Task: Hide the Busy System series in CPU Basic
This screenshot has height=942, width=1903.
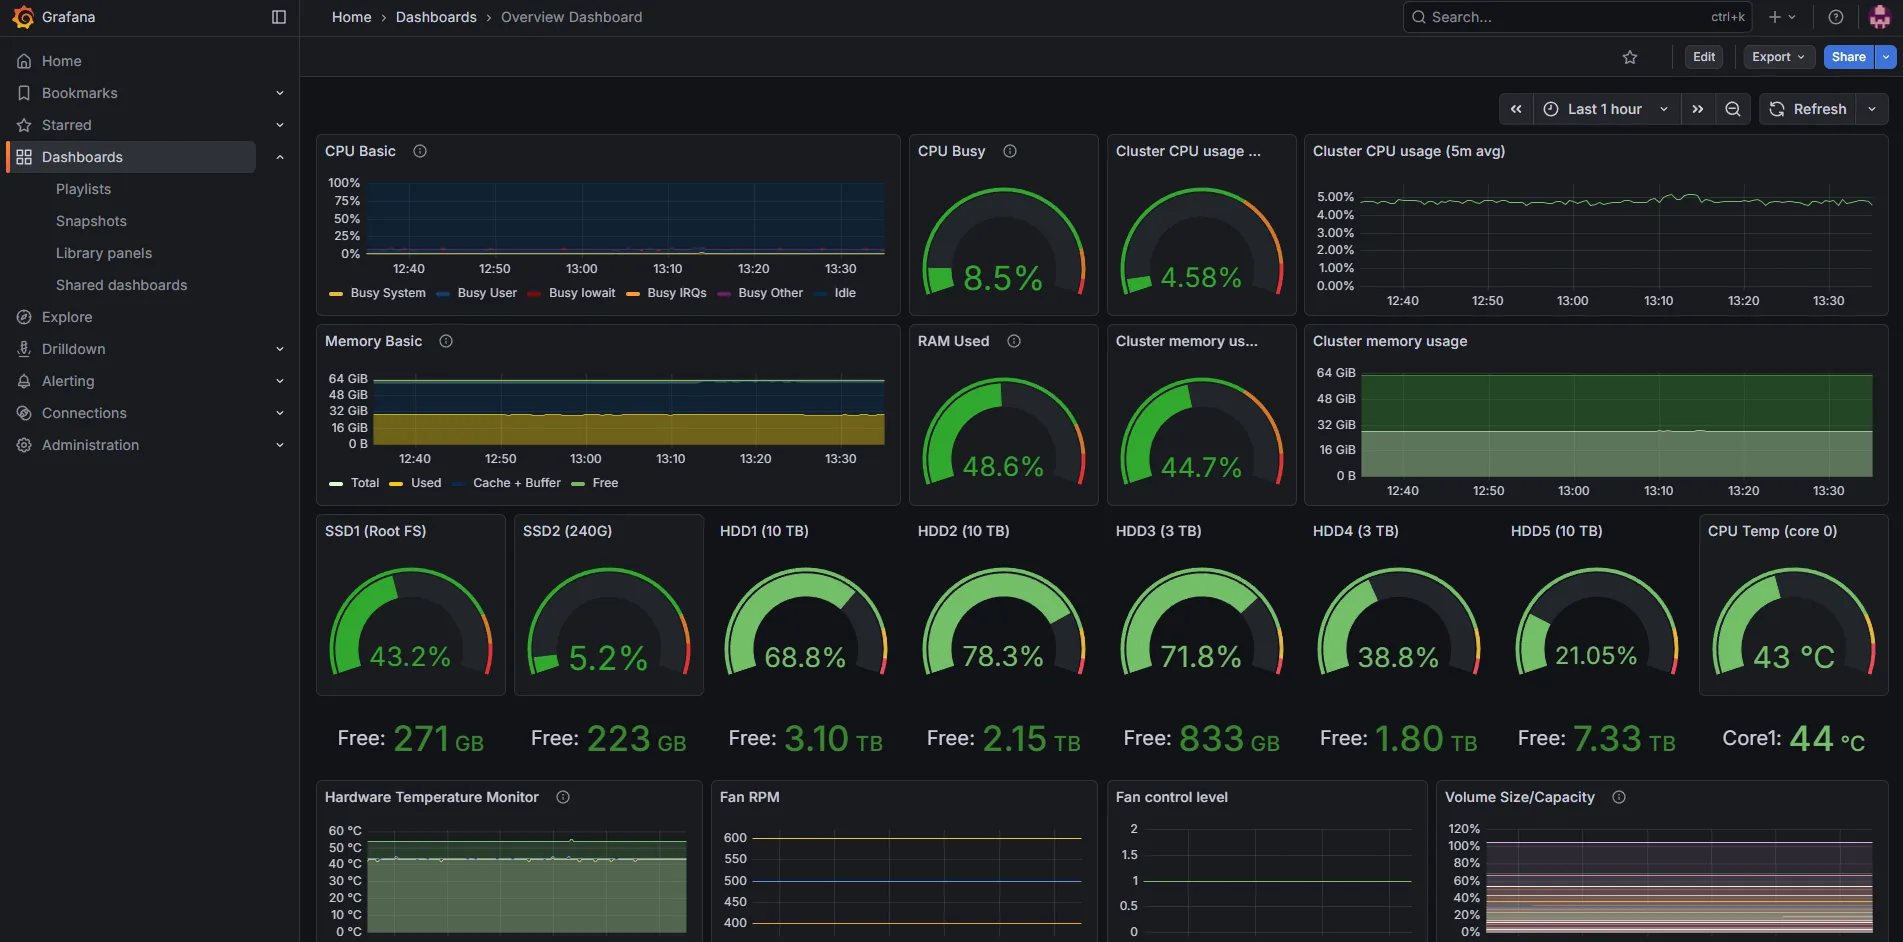Action: [x=388, y=293]
